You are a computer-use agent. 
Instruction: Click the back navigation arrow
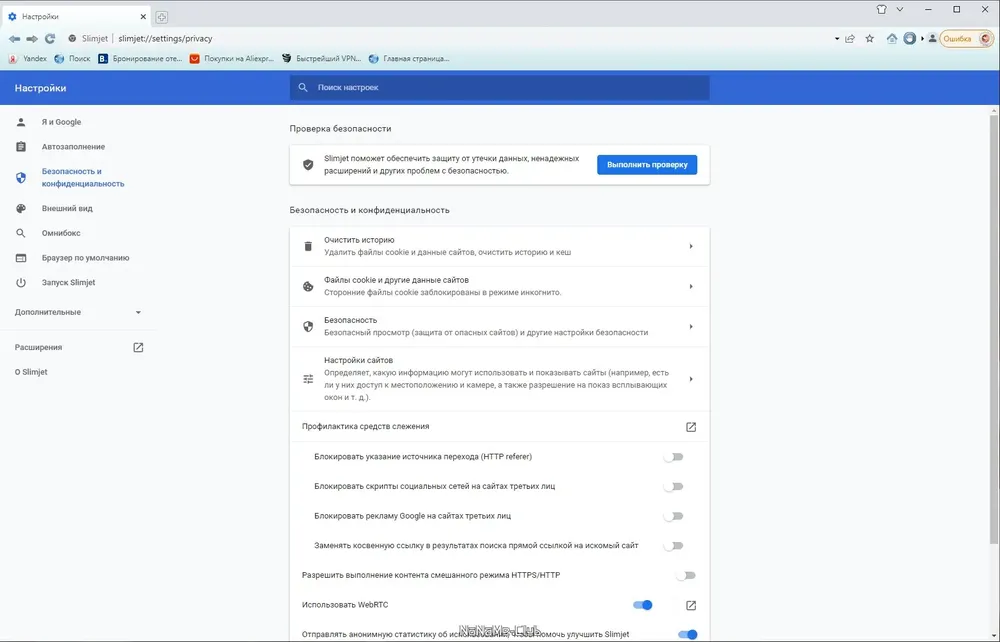(14, 39)
